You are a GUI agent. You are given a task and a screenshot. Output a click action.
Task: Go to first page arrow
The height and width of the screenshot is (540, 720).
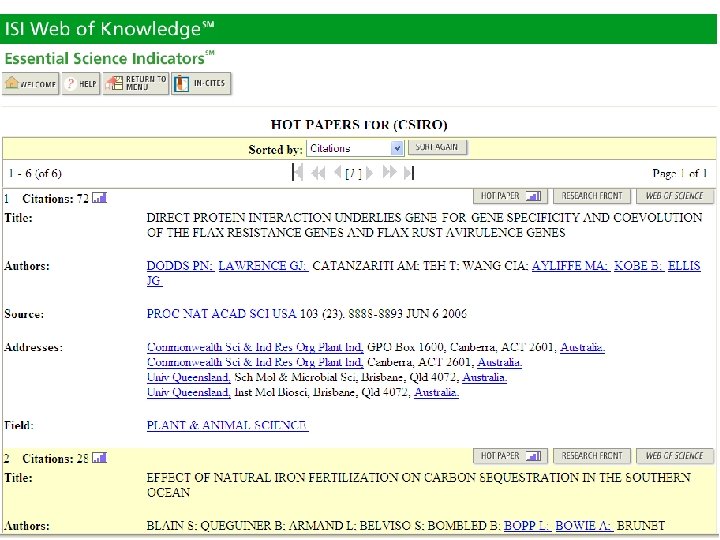click(298, 173)
